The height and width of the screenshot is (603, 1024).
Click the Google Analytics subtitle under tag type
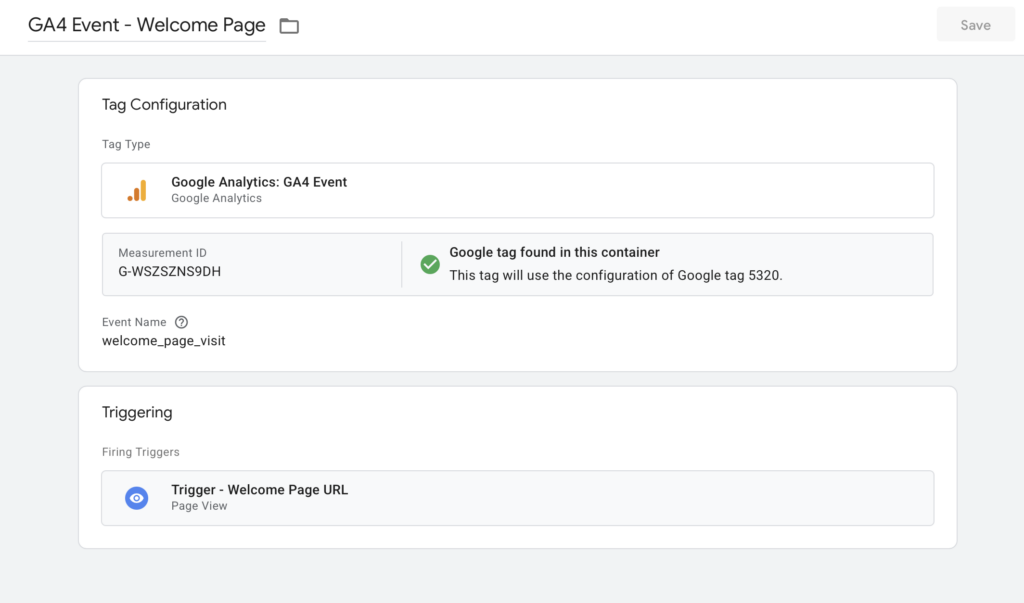(216, 198)
